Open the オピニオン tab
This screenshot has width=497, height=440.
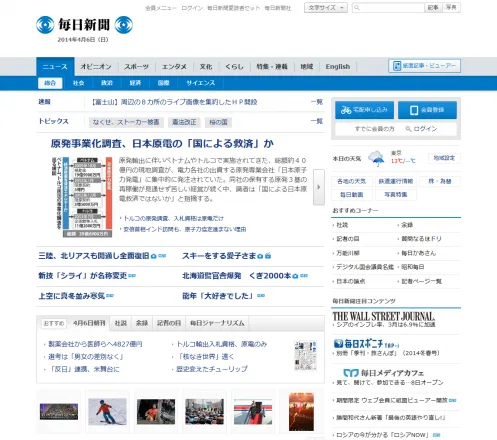click(x=96, y=67)
